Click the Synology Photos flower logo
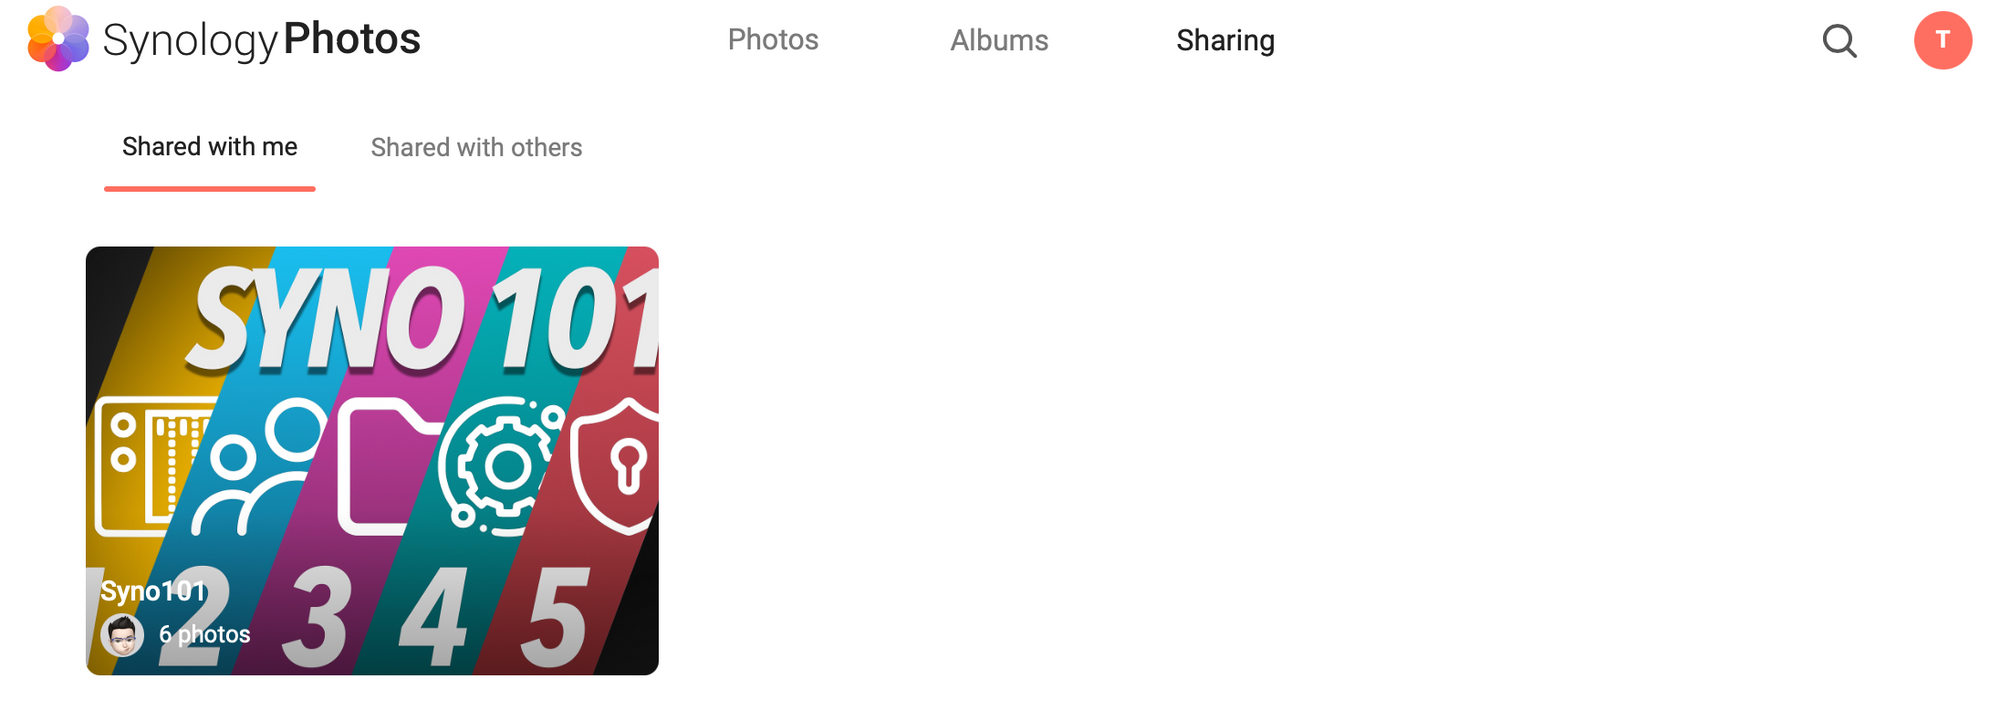The height and width of the screenshot is (712, 2000). pyautogui.click(x=58, y=39)
